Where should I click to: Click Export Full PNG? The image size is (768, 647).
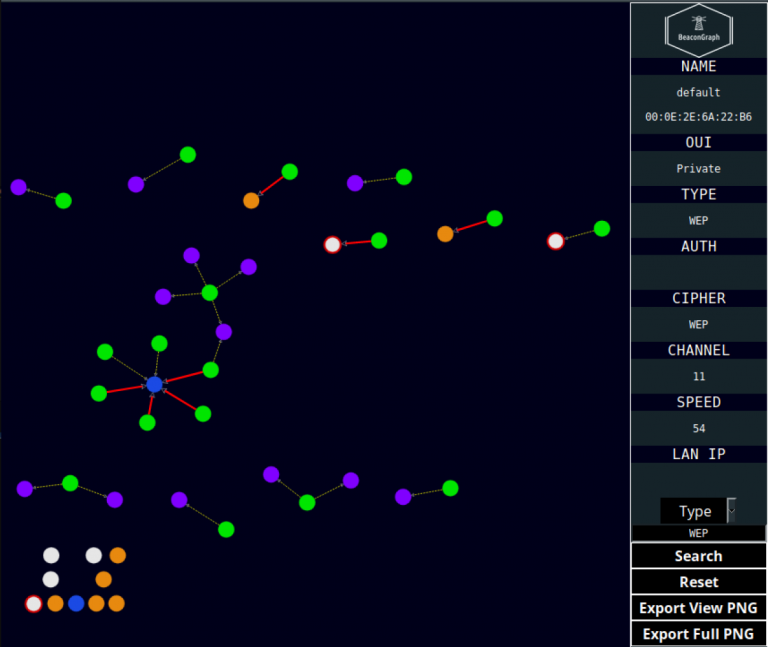(x=698, y=634)
